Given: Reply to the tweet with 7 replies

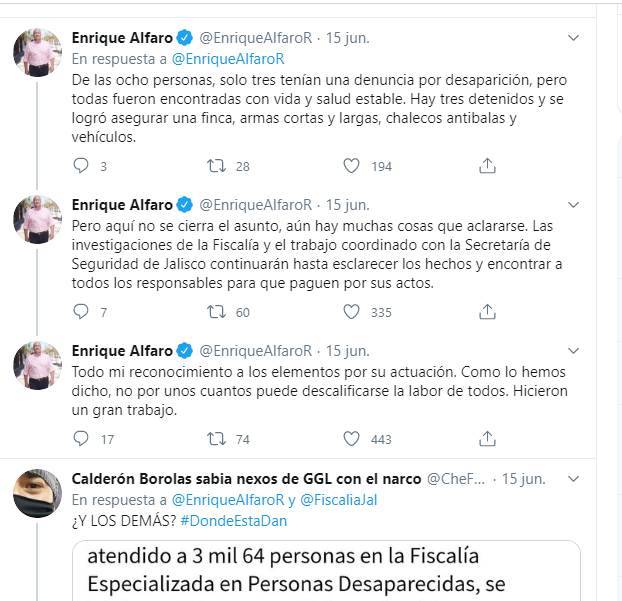Looking at the screenshot, I should 81,311.
